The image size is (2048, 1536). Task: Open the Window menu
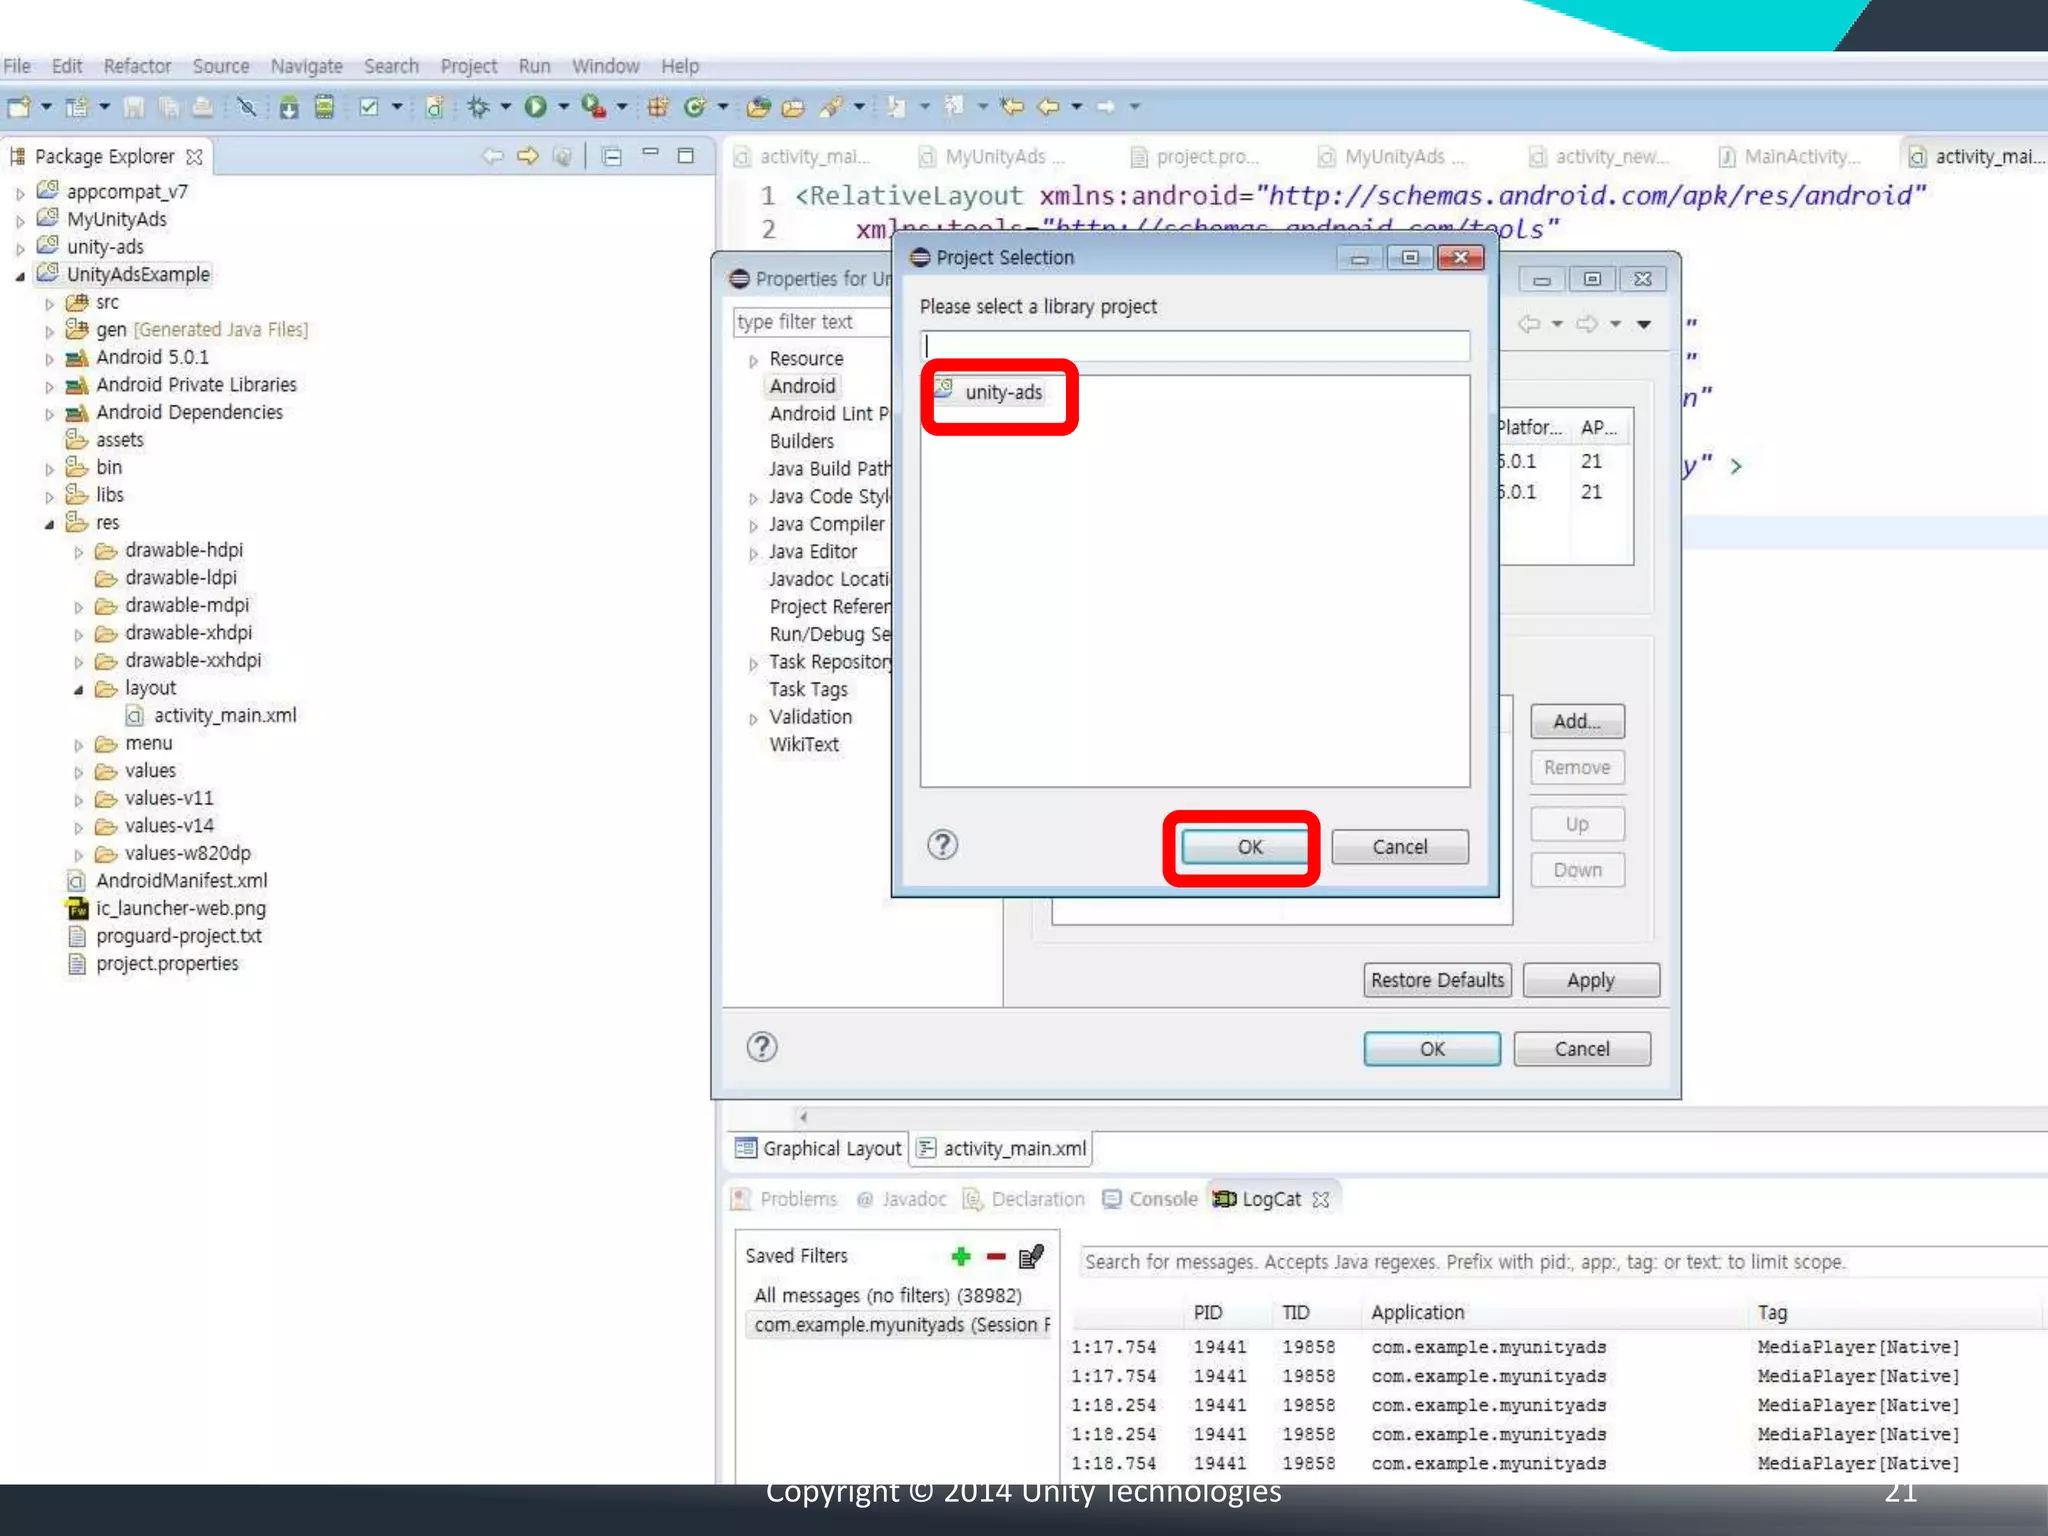point(605,66)
